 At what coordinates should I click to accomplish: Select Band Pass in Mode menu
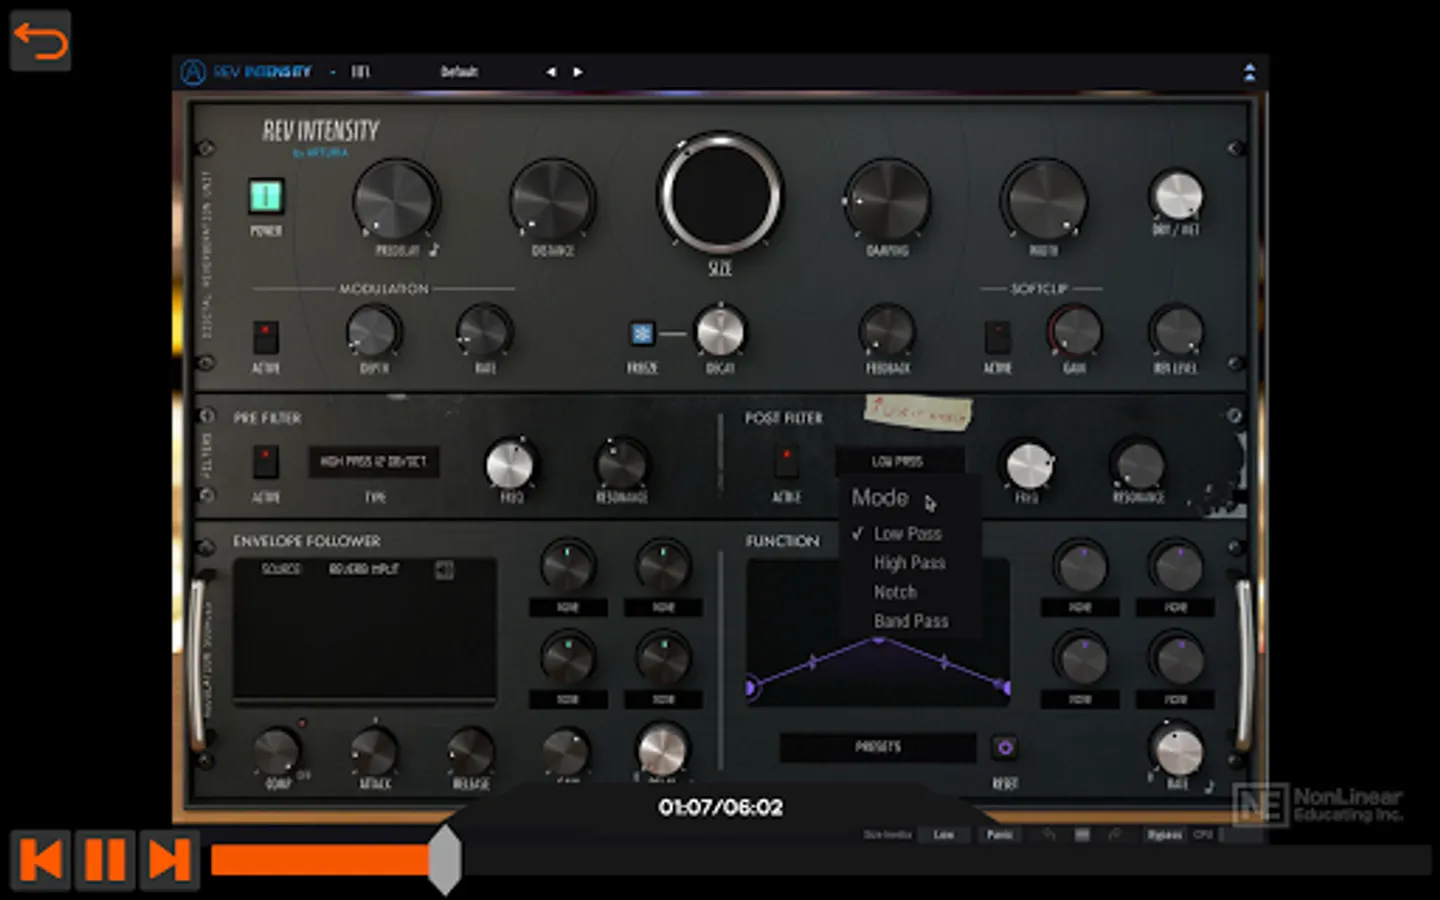(911, 621)
